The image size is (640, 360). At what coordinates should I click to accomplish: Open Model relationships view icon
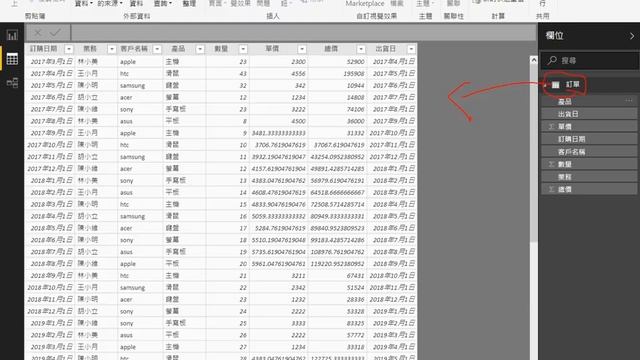(x=12, y=83)
